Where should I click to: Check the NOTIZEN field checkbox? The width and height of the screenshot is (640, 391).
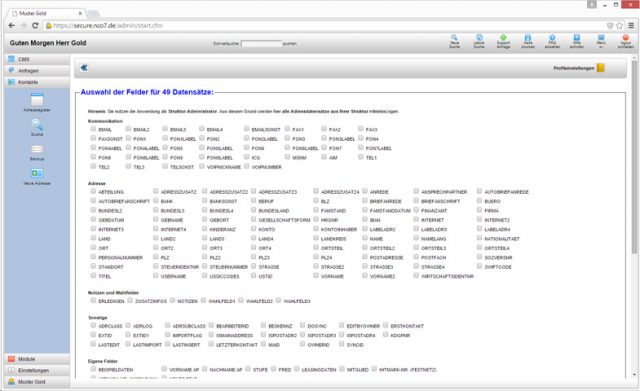pyautogui.click(x=173, y=301)
